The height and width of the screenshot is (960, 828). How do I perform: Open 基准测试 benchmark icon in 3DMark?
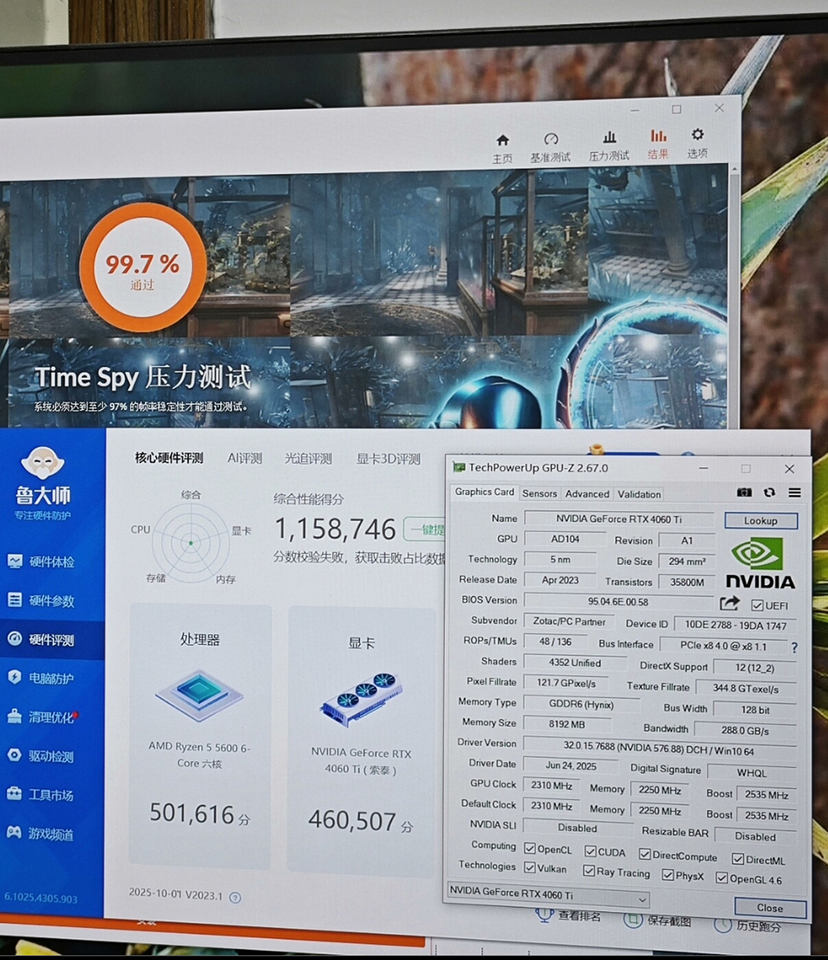tap(551, 148)
